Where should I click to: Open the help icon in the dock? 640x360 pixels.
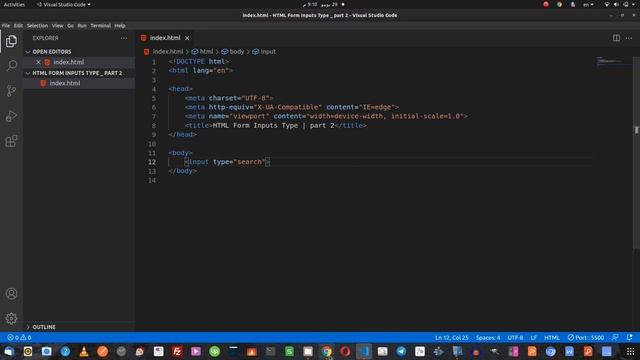coord(65,351)
